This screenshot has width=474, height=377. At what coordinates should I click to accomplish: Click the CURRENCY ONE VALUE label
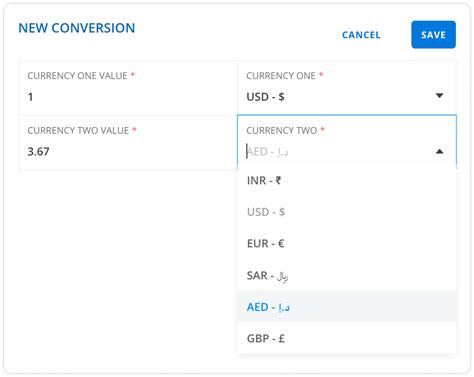tap(77, 76)
